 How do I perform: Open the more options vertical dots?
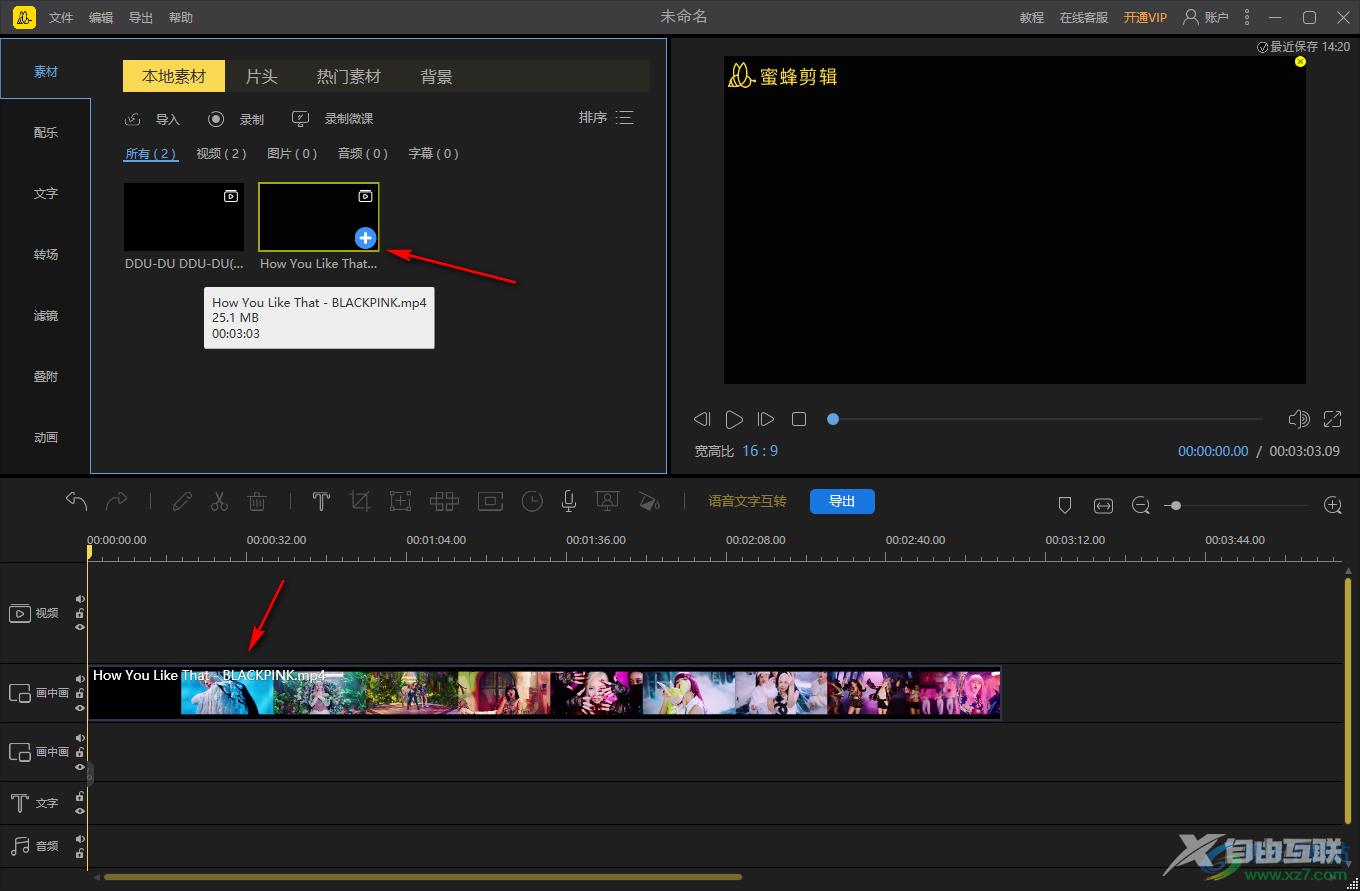[x=1247, y=17]
